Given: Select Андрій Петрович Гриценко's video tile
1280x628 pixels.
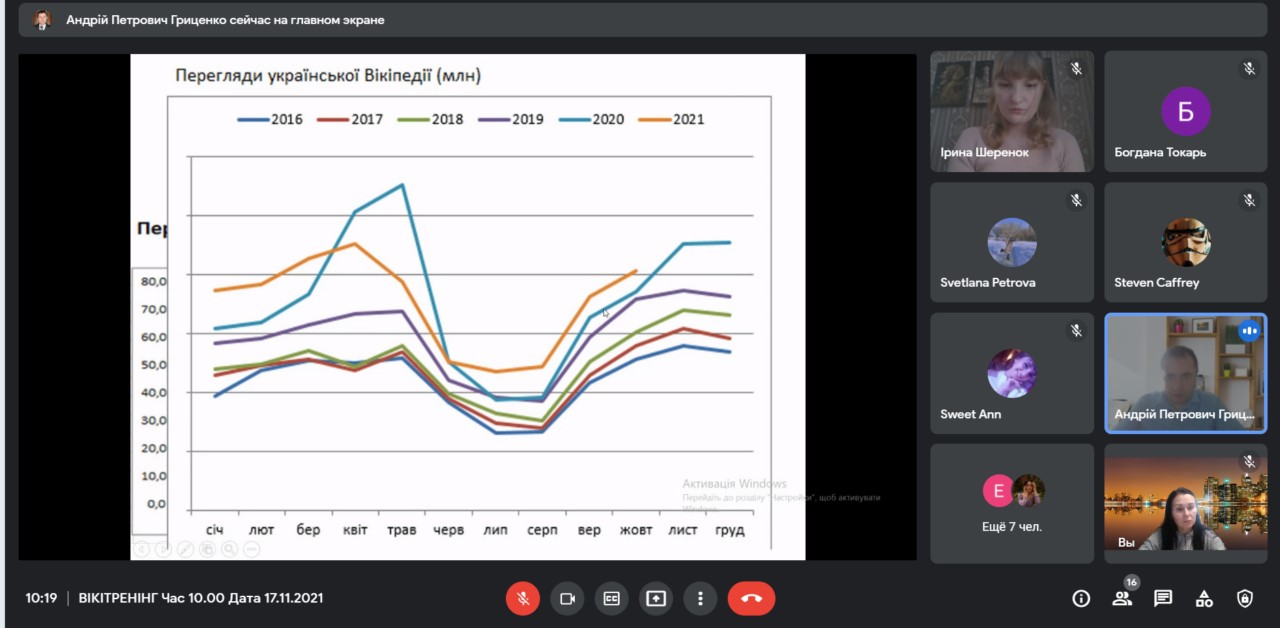Looking at the screenshot, I should click(x=1186, y=373).
